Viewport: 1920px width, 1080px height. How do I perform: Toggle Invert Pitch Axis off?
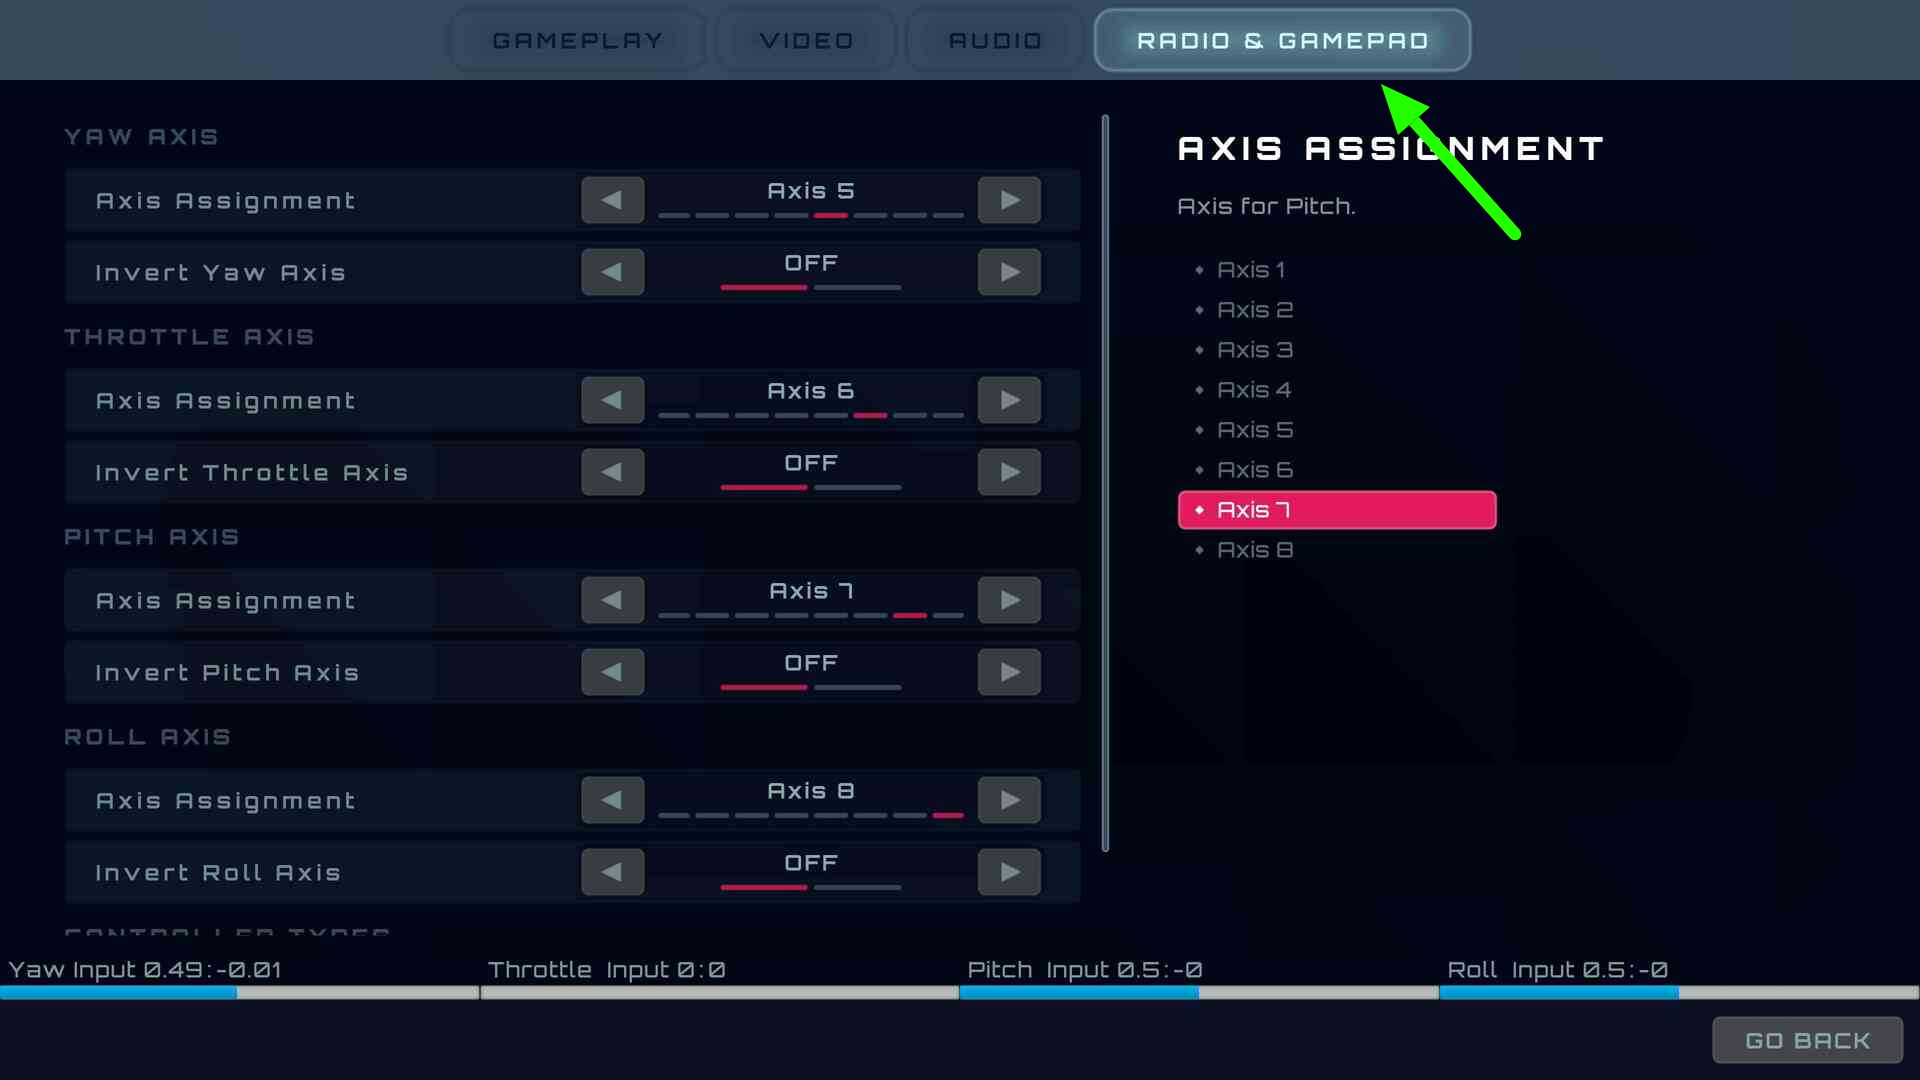coord(810,673)
